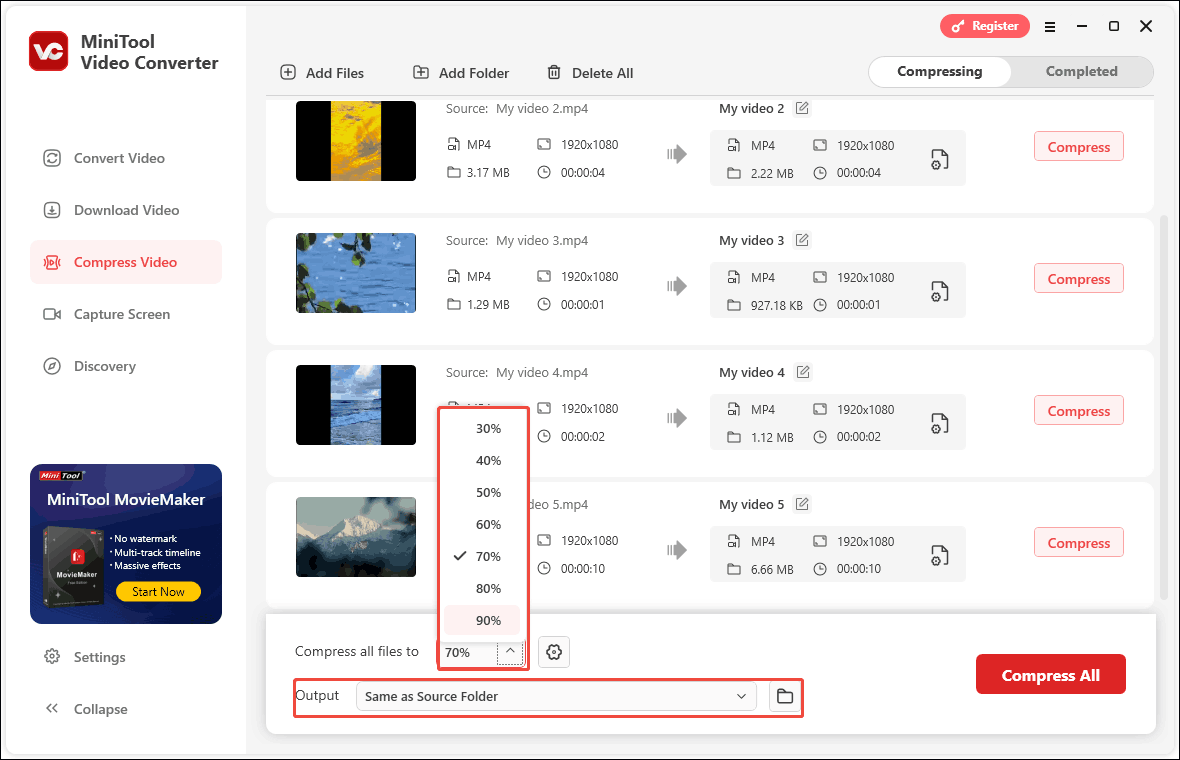
Task: Edit the name of My video 2
Action: click(x=802, y=108)
